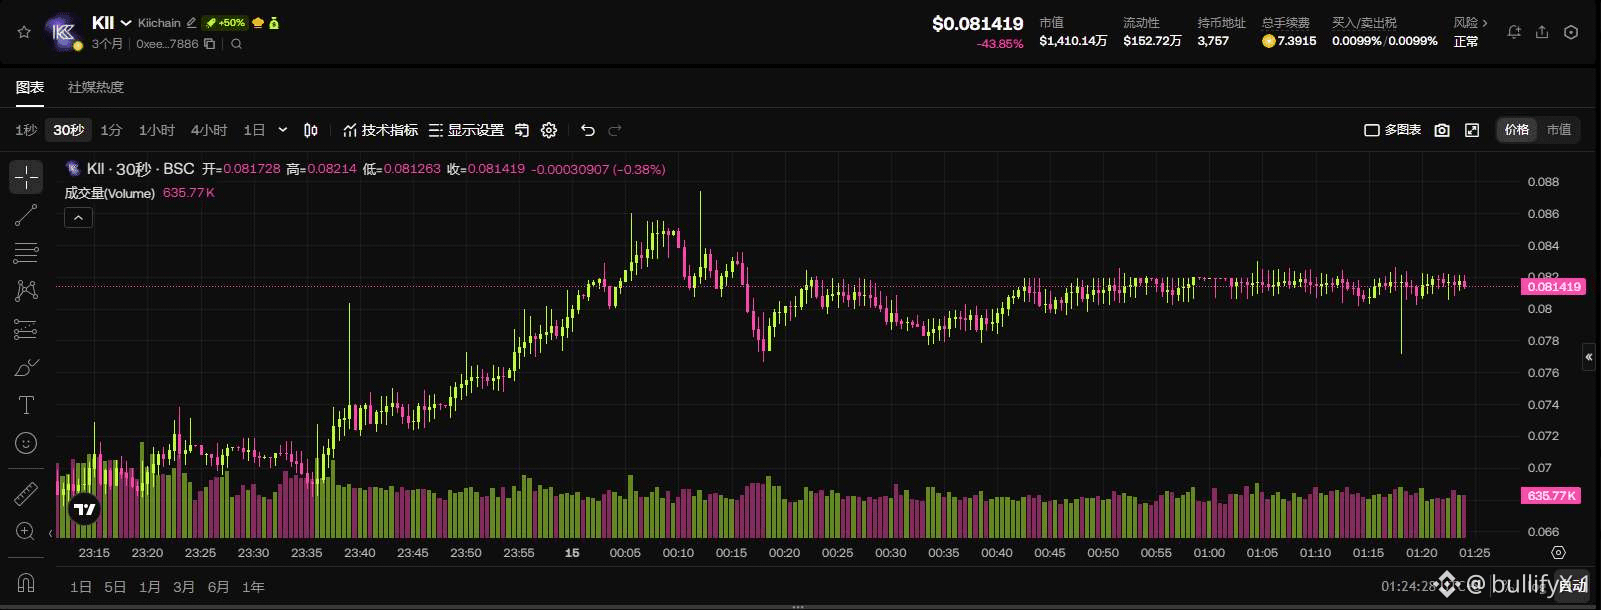
Task: Click volume label 635.77K on axis
Action: point(1551,496)
